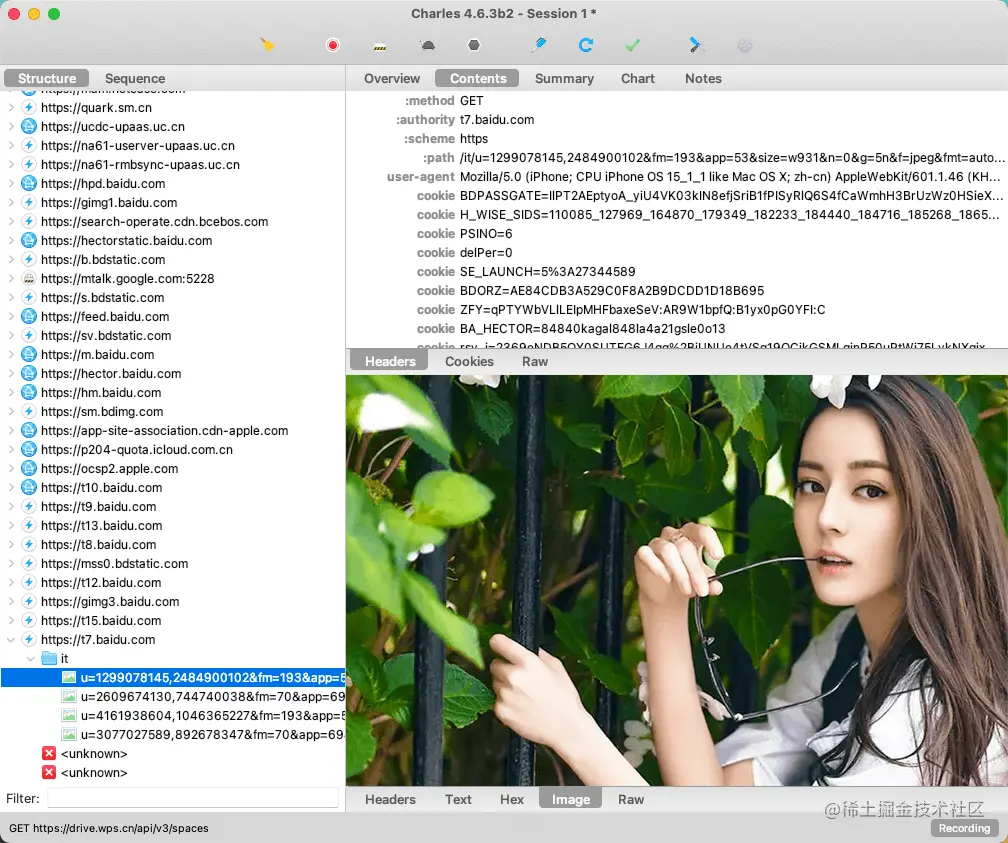Click lightning icon of https://b.bdstatic.com
Screen dimensions: 1008x843
click(29, 260)
